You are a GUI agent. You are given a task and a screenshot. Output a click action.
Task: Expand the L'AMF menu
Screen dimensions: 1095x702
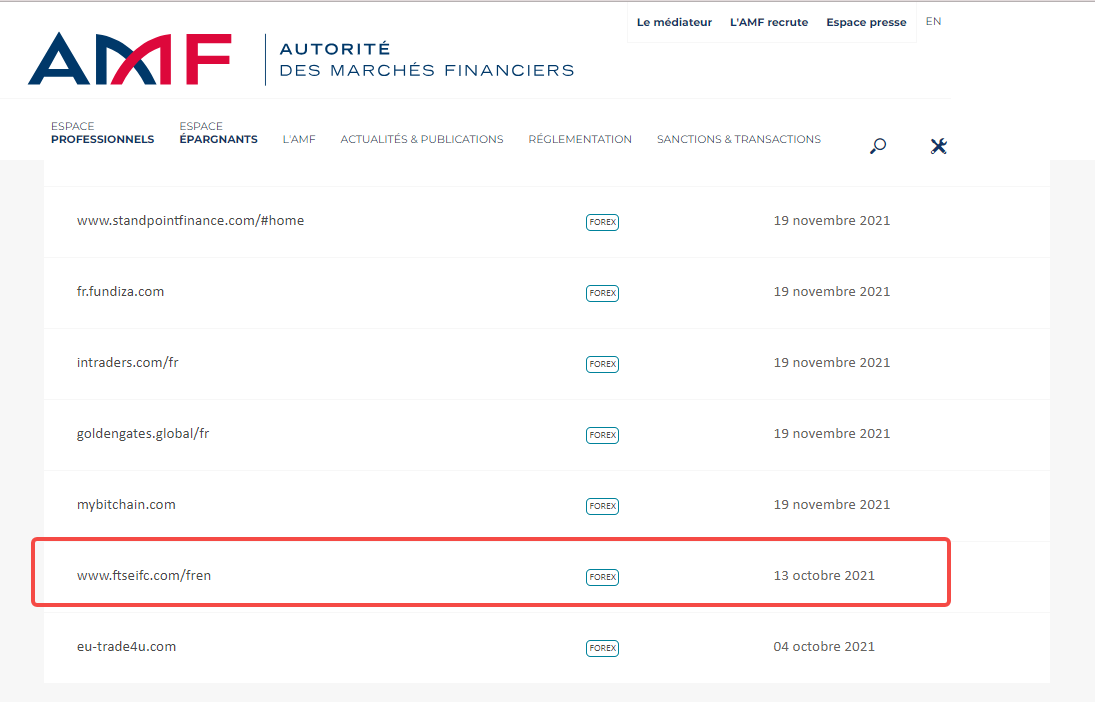click(299, 139)
